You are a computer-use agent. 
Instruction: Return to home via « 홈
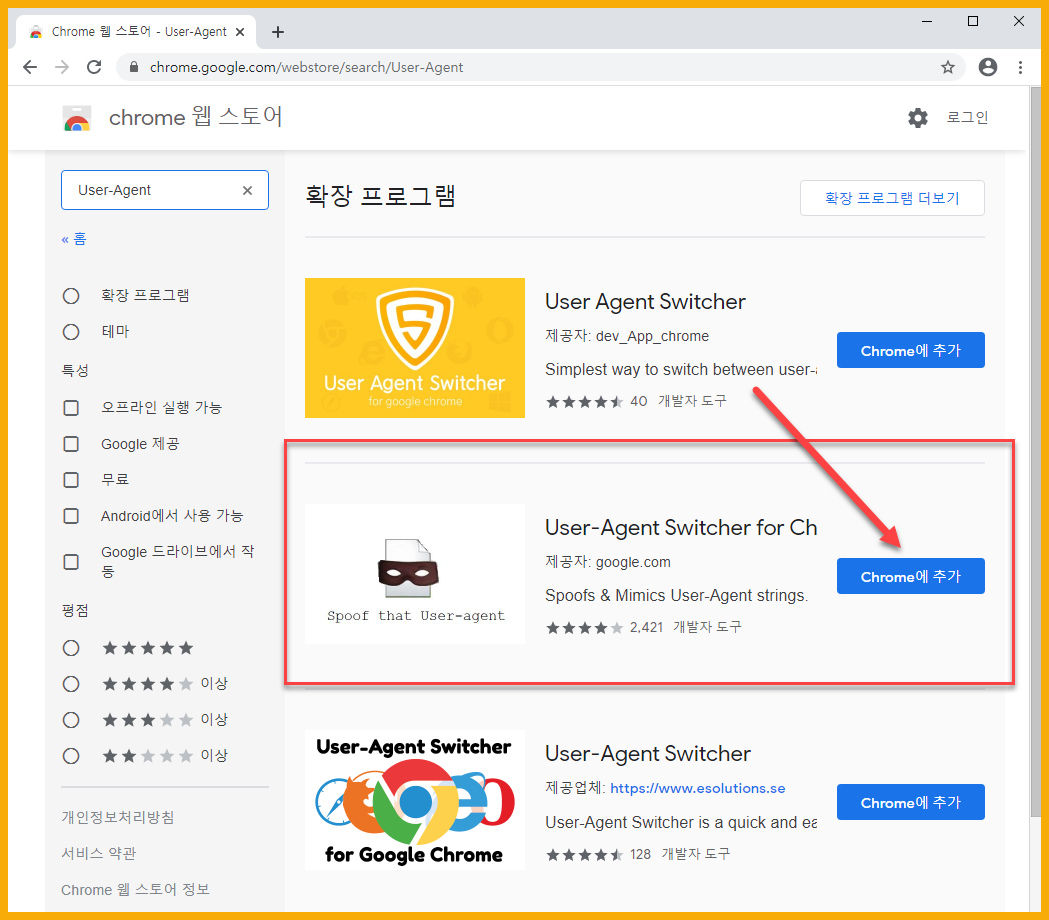click(x=74, y=239)
